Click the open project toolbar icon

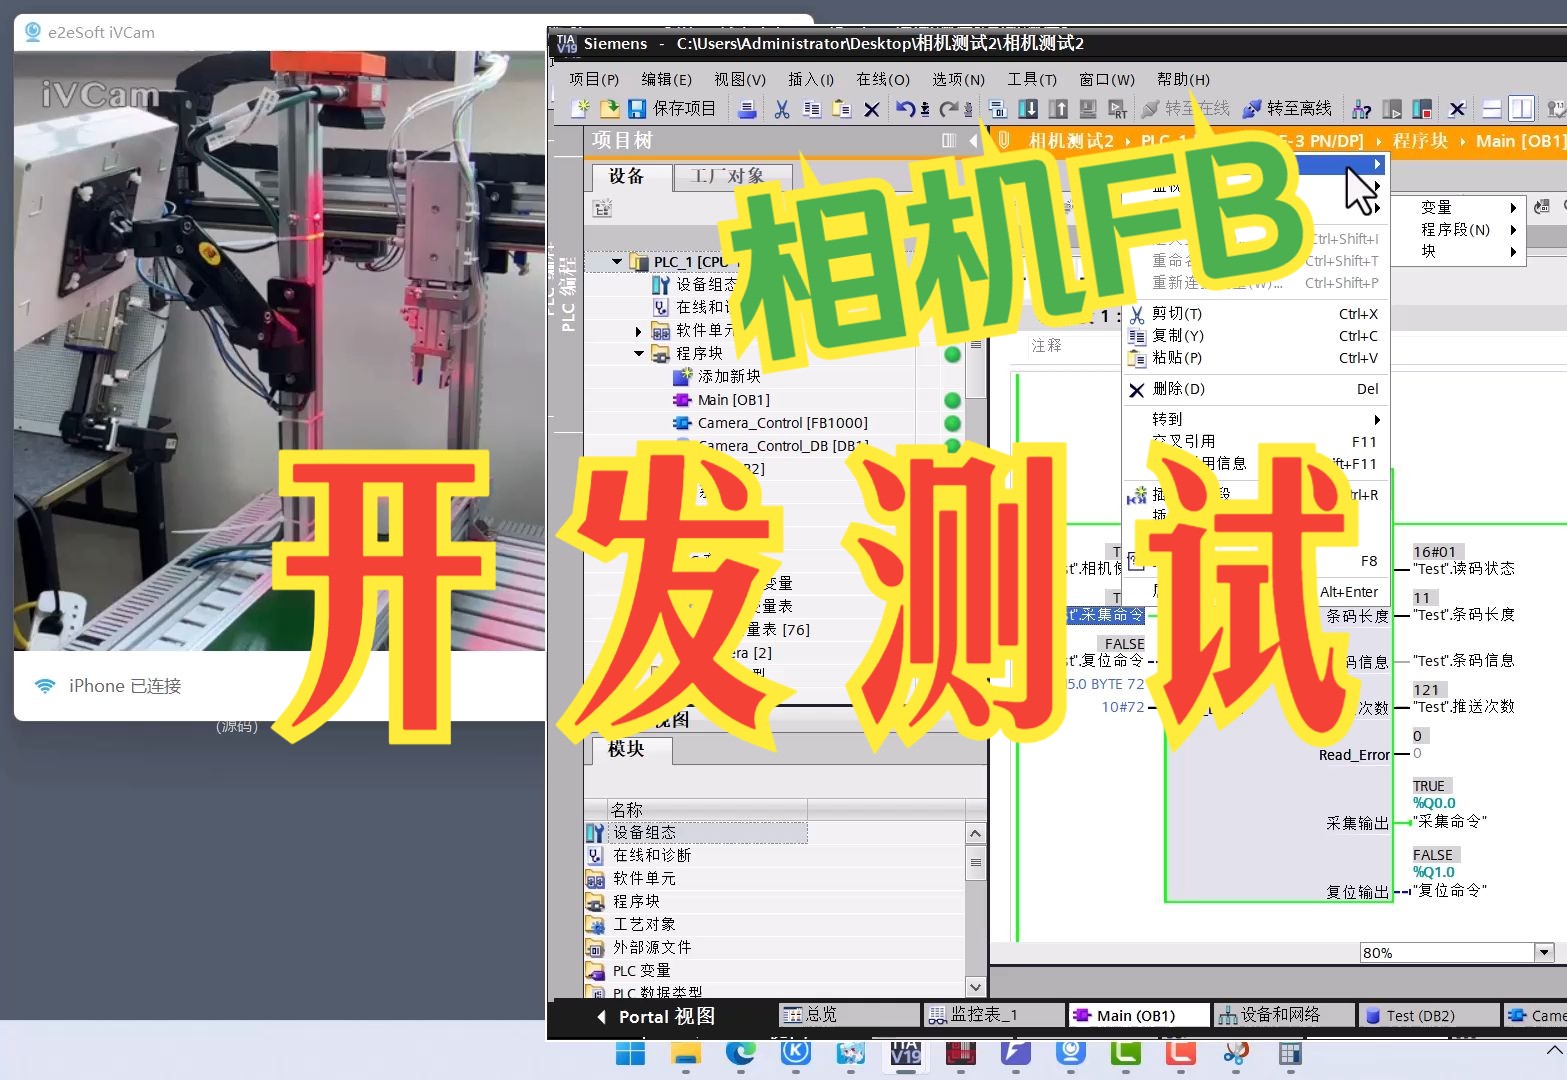pos(609,109)
